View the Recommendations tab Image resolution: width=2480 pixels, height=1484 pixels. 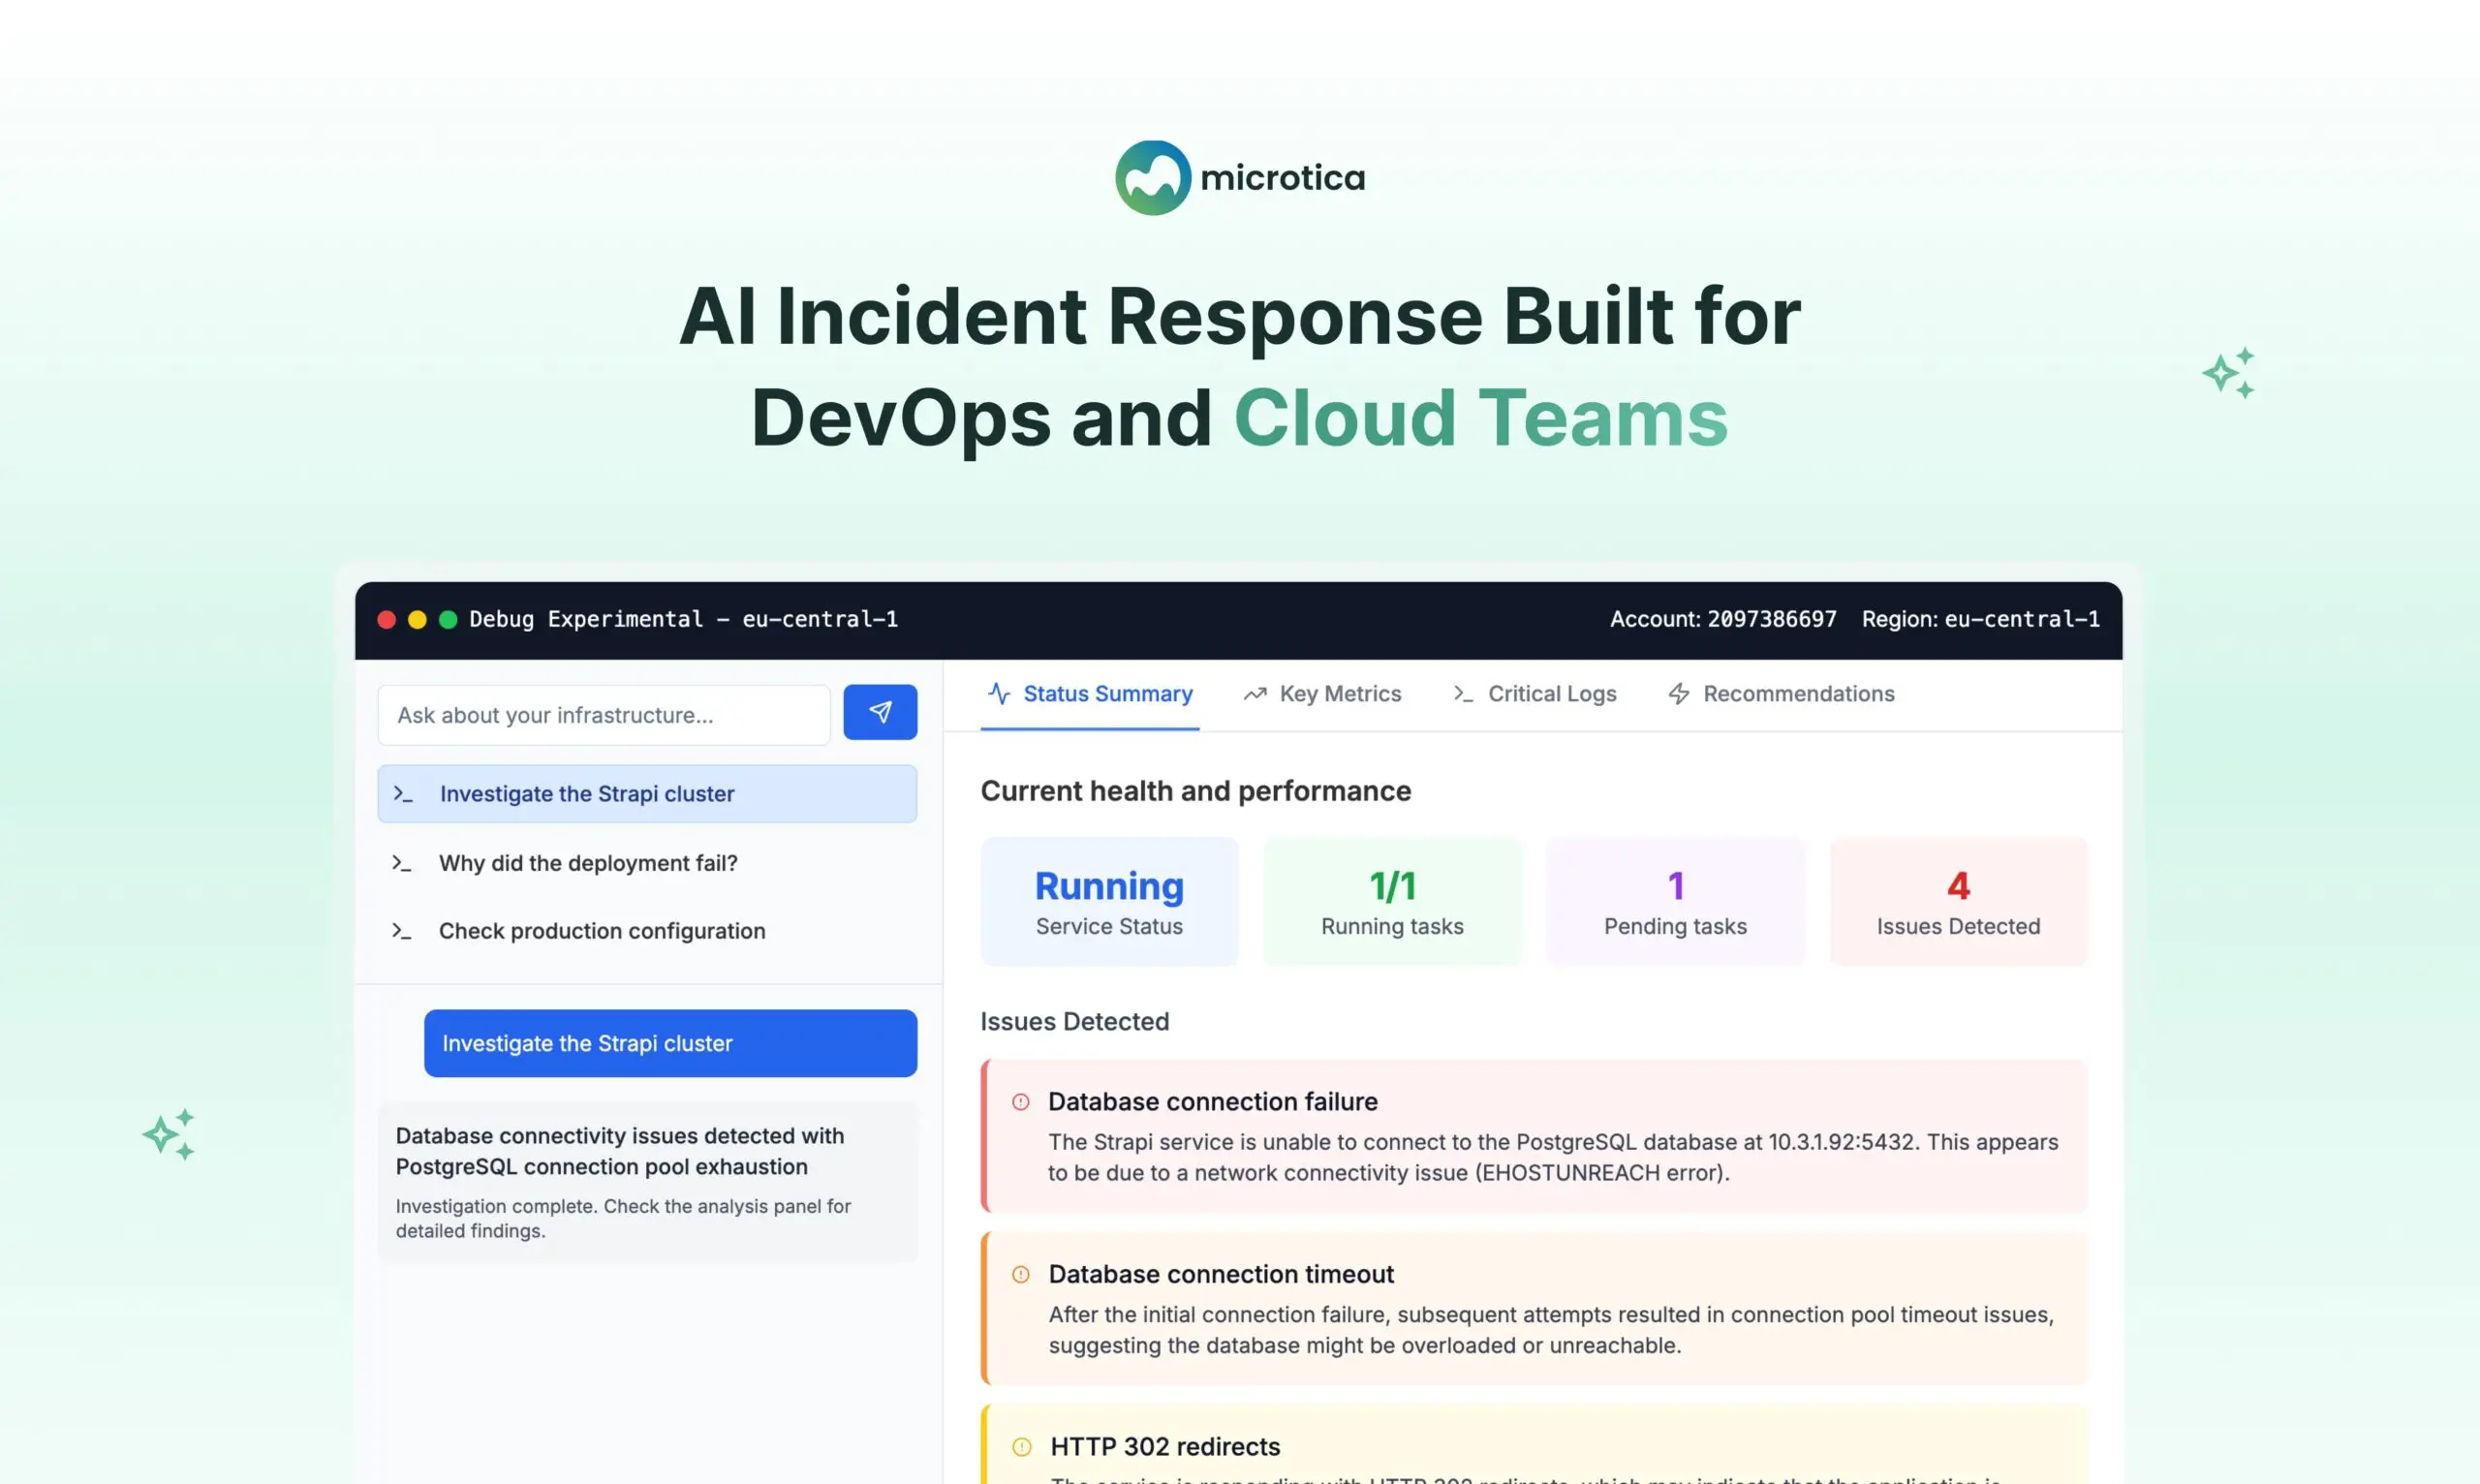click(x=1798, y=693)
